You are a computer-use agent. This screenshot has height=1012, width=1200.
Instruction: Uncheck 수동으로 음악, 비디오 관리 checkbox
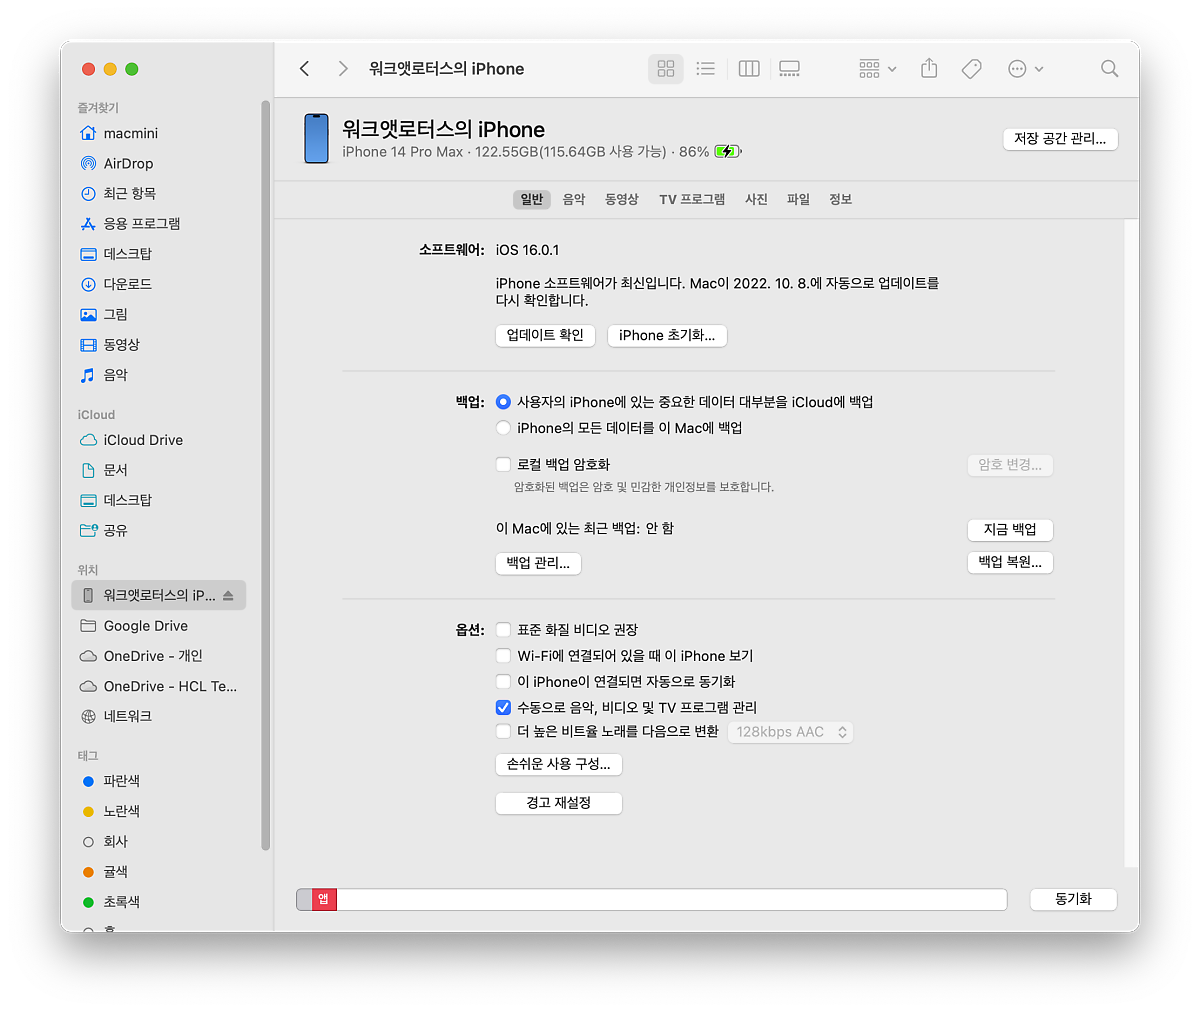pyautogui.click(x=503, y=707)
